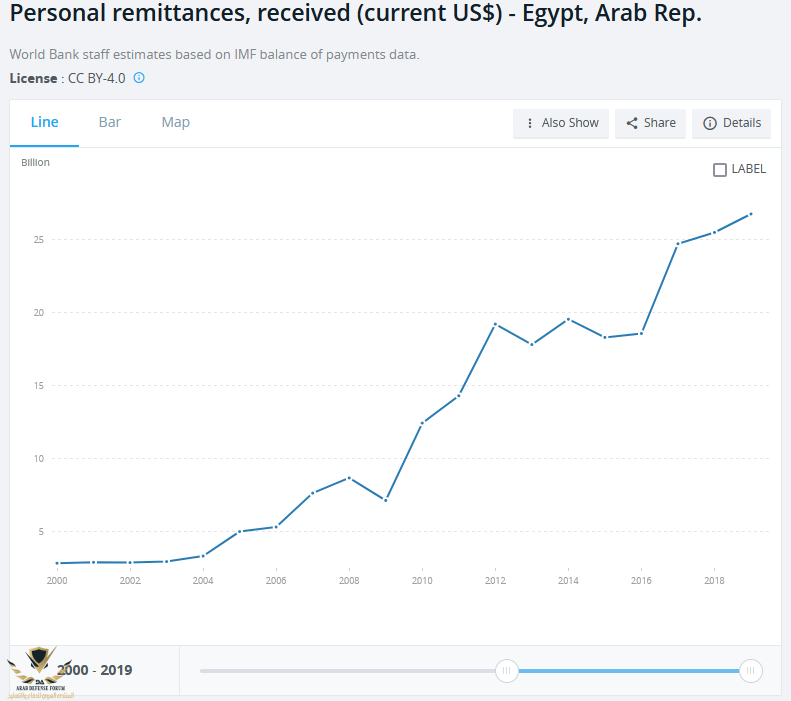Image resolution: width=791 pixels, height=701 pixels.
Task: Select the final 2019 data point
Action: (751, 213)
